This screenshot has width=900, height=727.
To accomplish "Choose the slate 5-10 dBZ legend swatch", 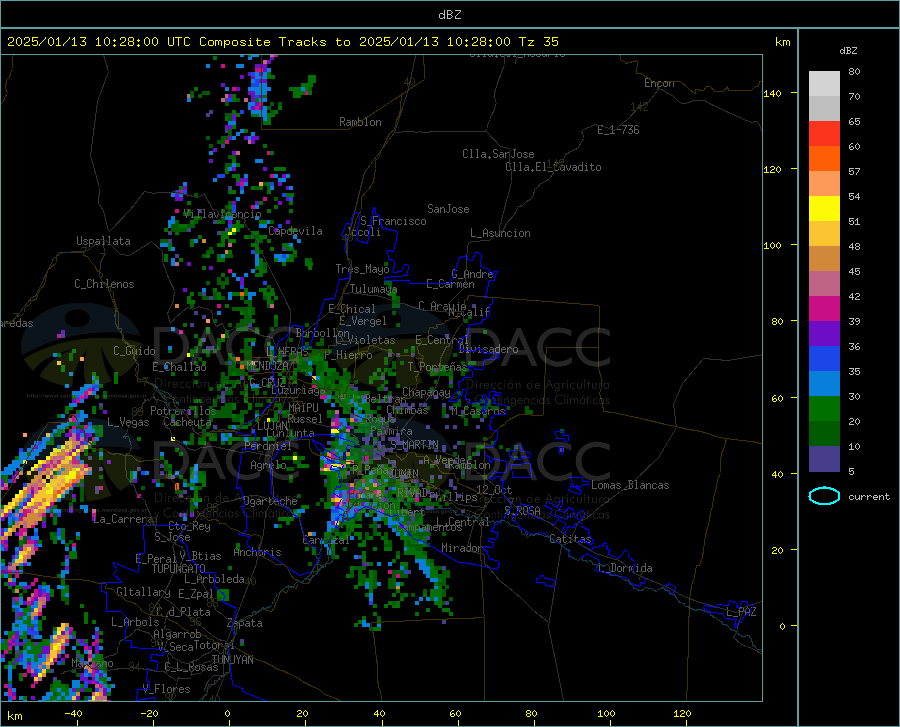I will 824,459.
